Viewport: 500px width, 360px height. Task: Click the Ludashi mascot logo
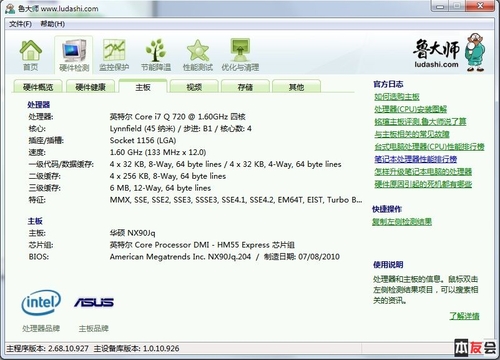tap(476, 52)
